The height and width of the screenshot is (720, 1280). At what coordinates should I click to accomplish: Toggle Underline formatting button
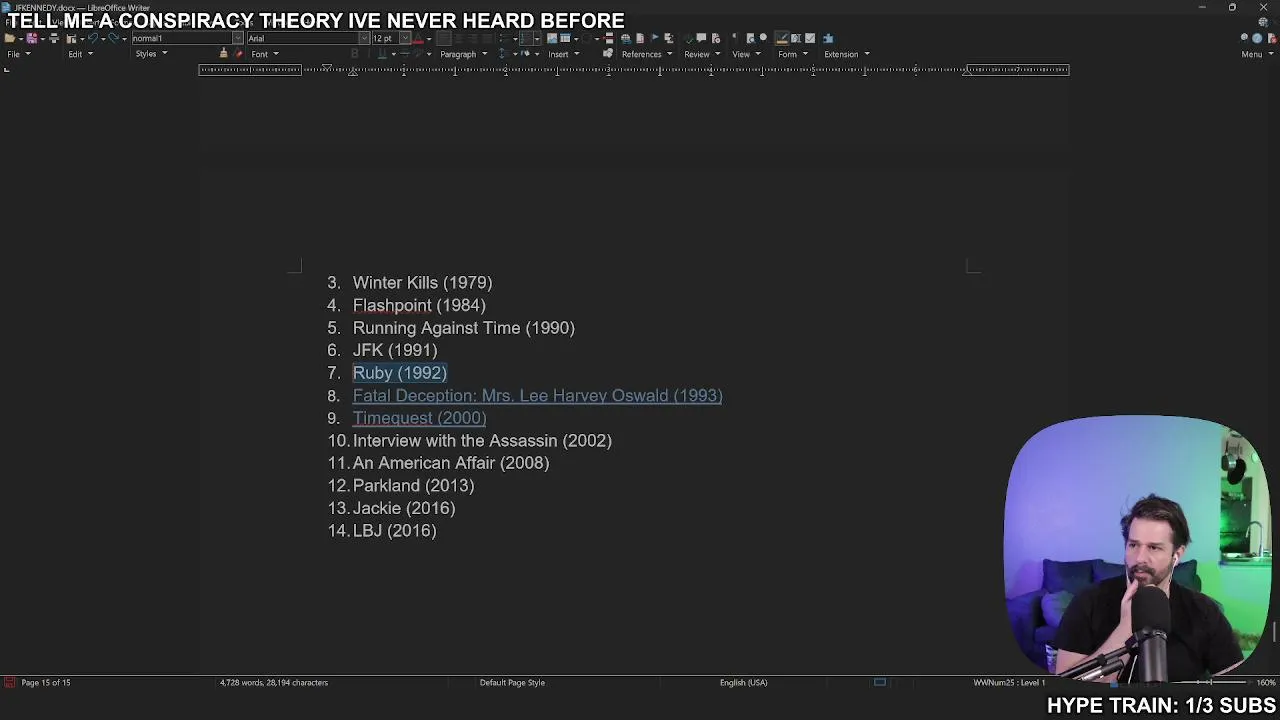[x=382, y=53]
